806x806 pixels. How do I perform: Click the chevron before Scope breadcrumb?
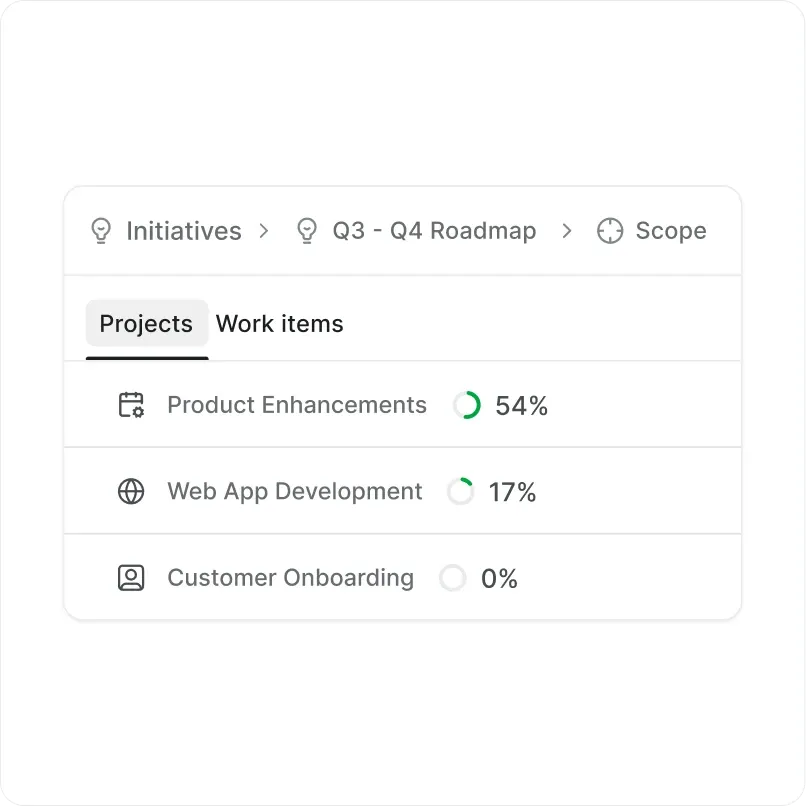pos(567,231)
